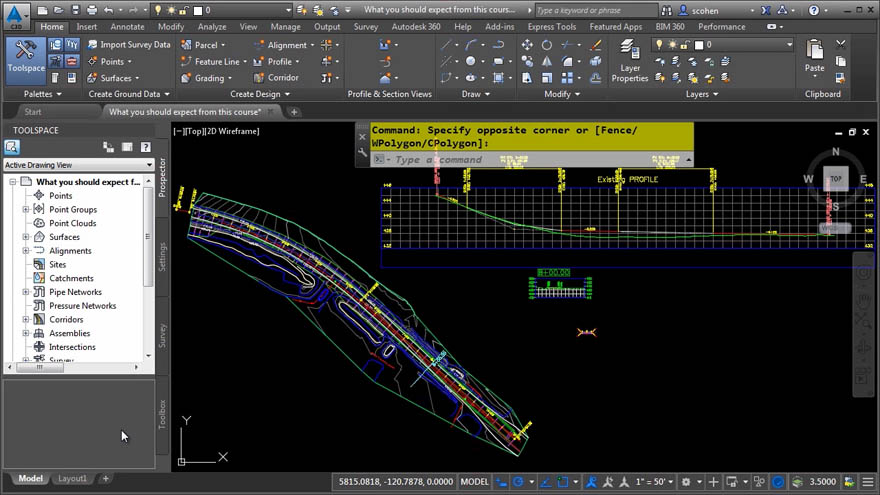Click the Autodesk Exchange X icon
The height and width of the screenshot is (495, 880).
click(766, 10)
